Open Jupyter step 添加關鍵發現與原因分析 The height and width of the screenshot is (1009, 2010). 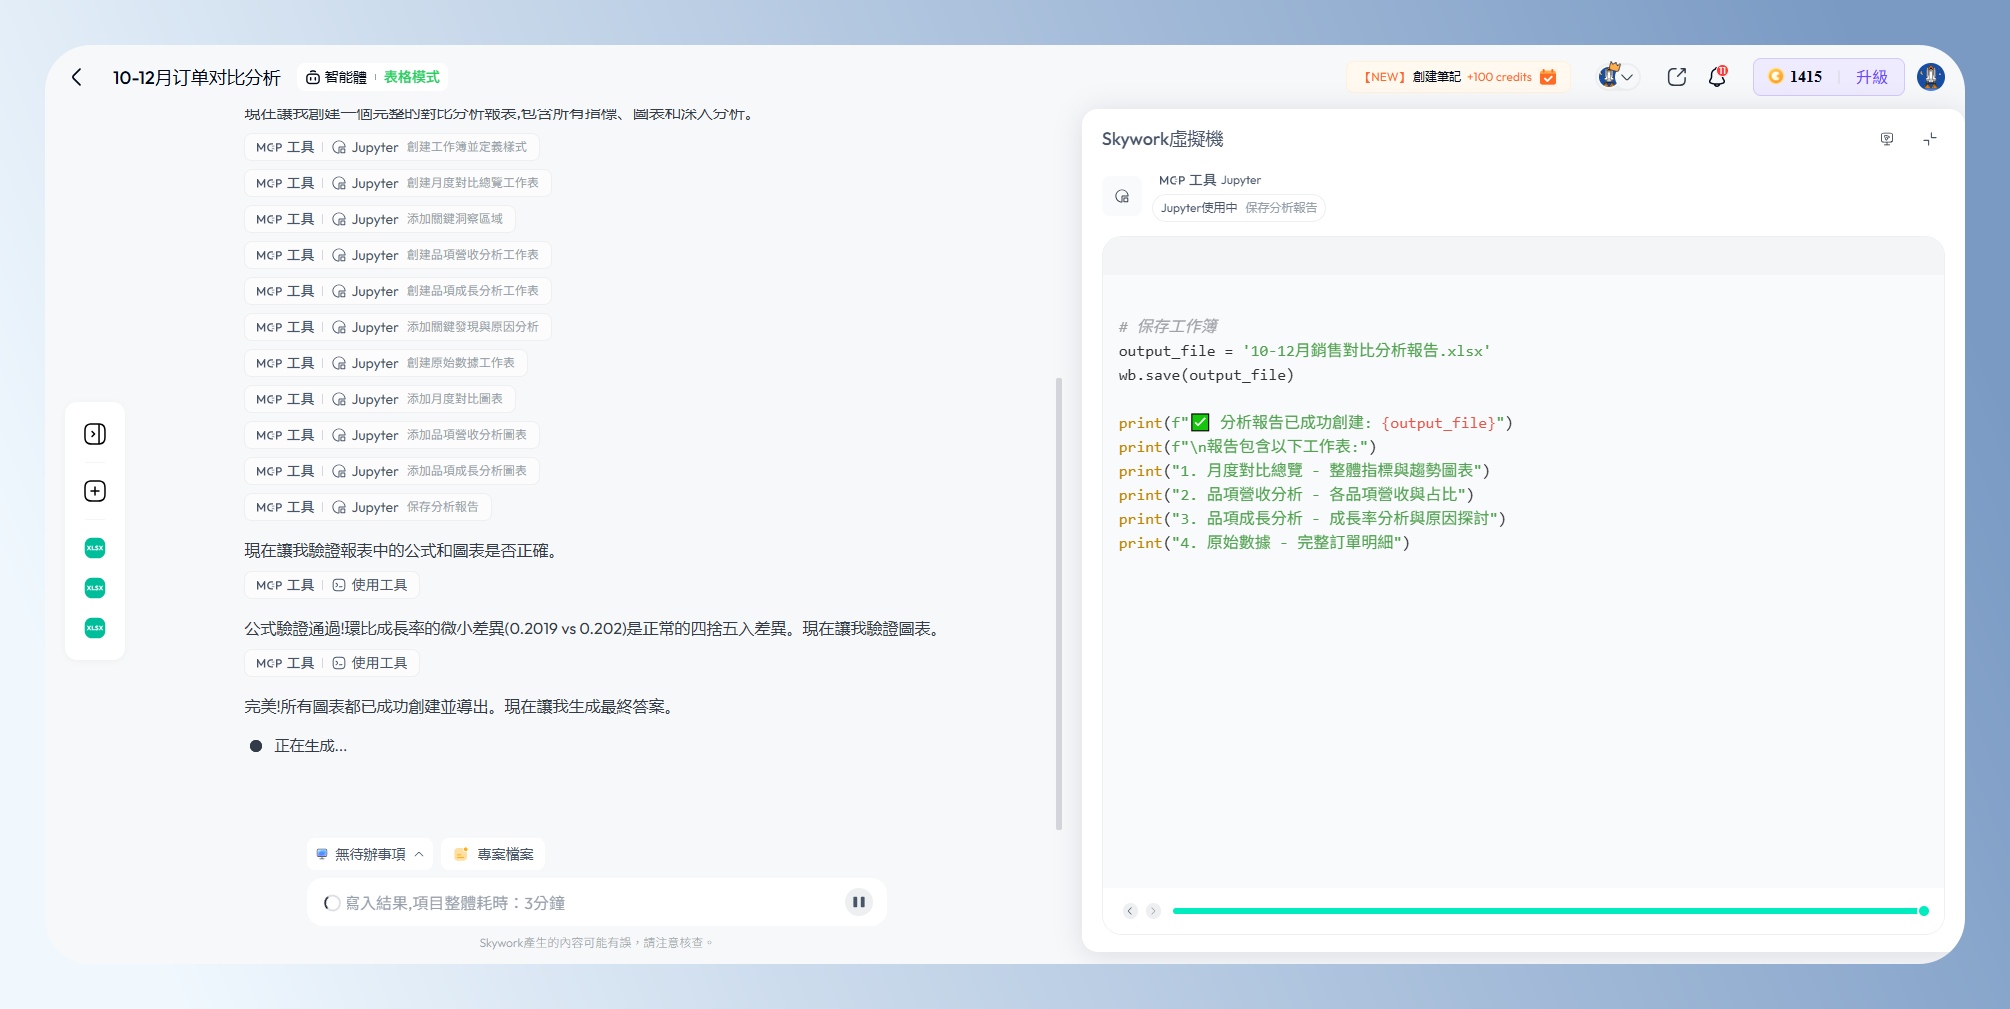[398, 327]
